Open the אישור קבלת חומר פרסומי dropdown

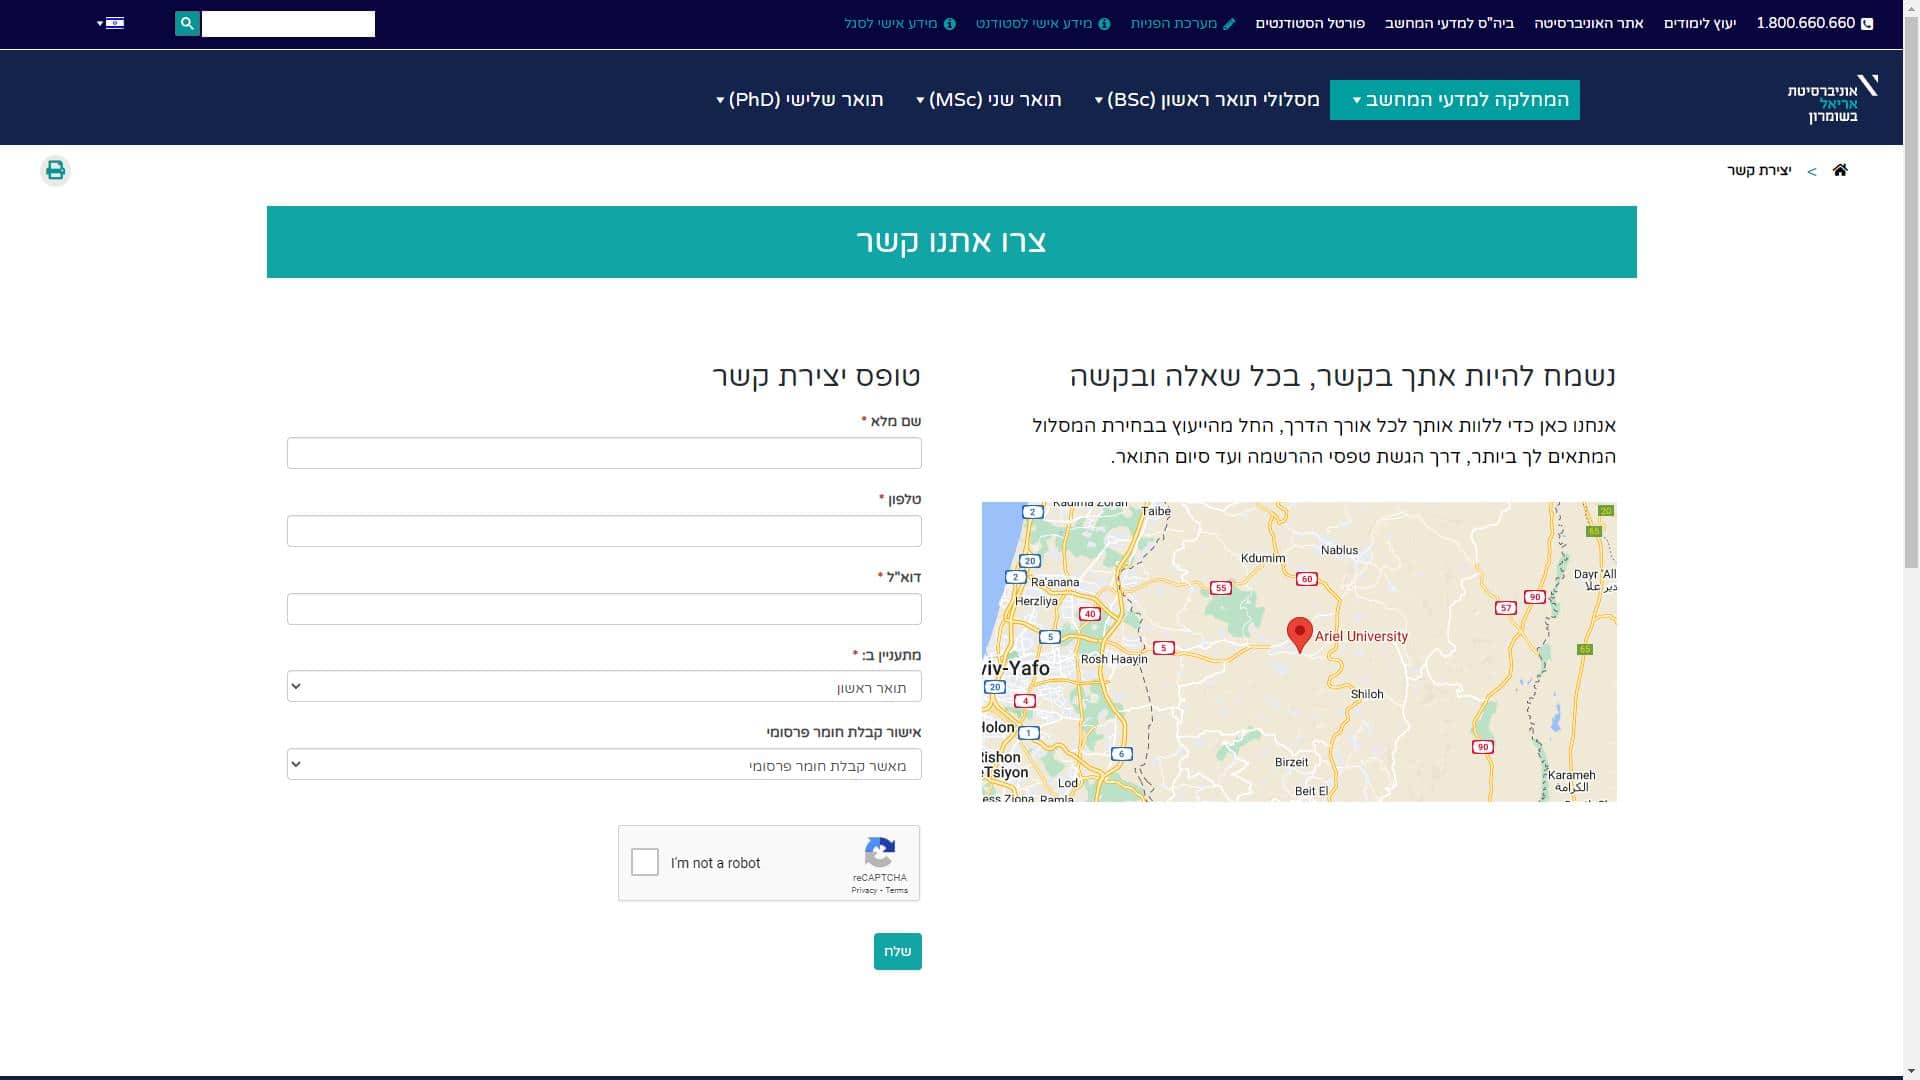pyautogui.click(x=604, y=765)
